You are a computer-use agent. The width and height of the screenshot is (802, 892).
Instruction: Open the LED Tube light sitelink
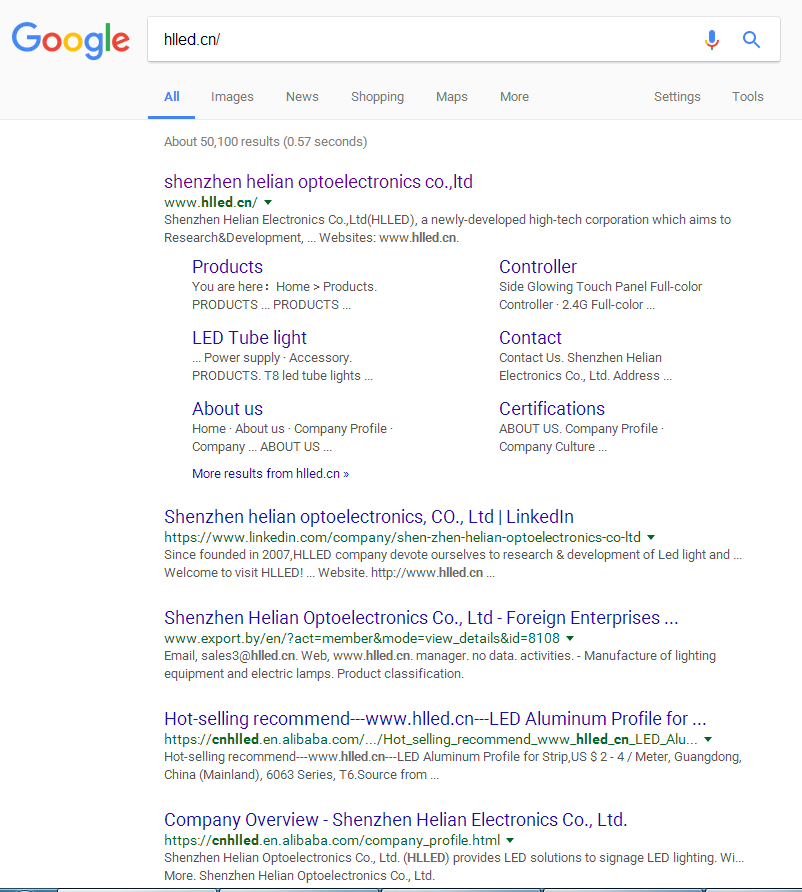(249, 338)
